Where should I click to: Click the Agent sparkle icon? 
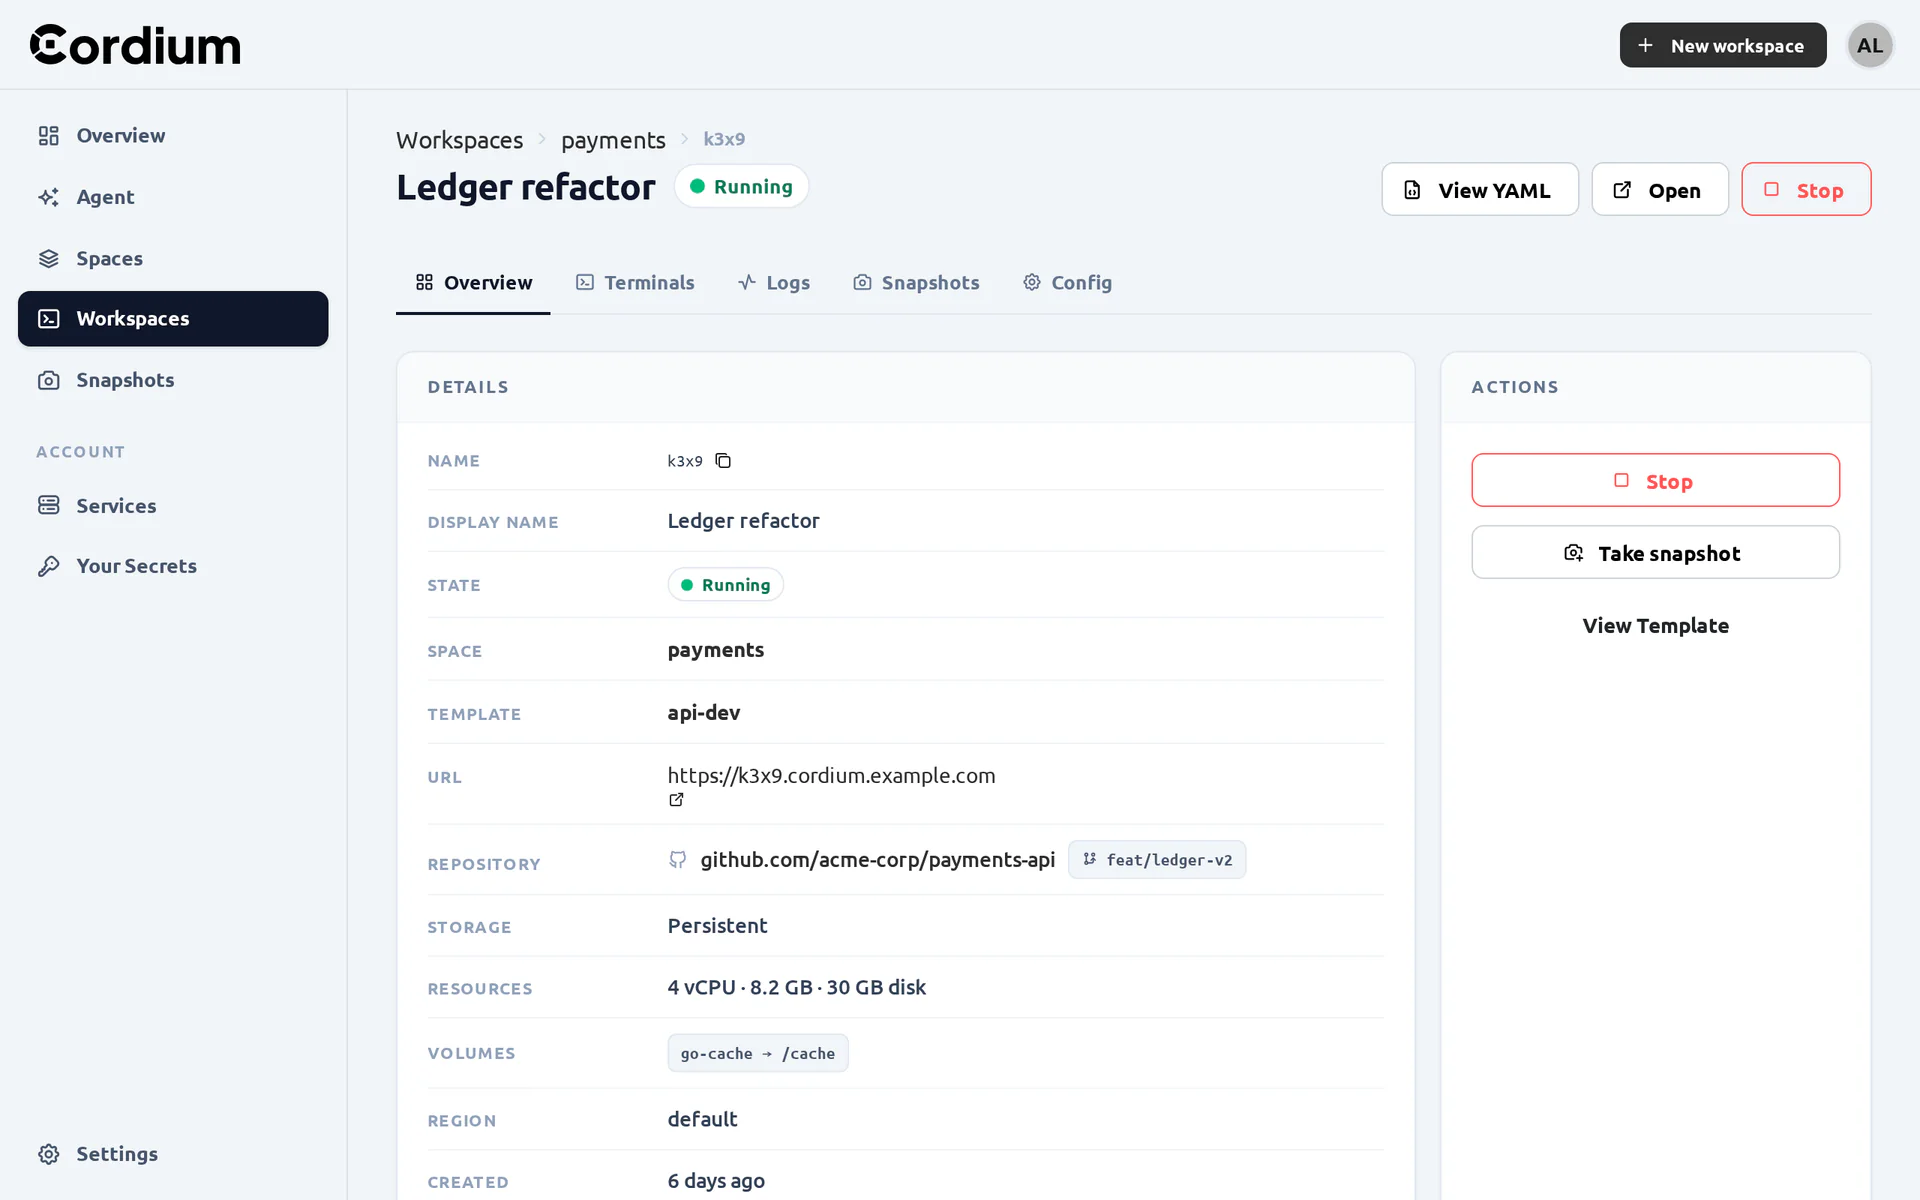pos(48,197)
